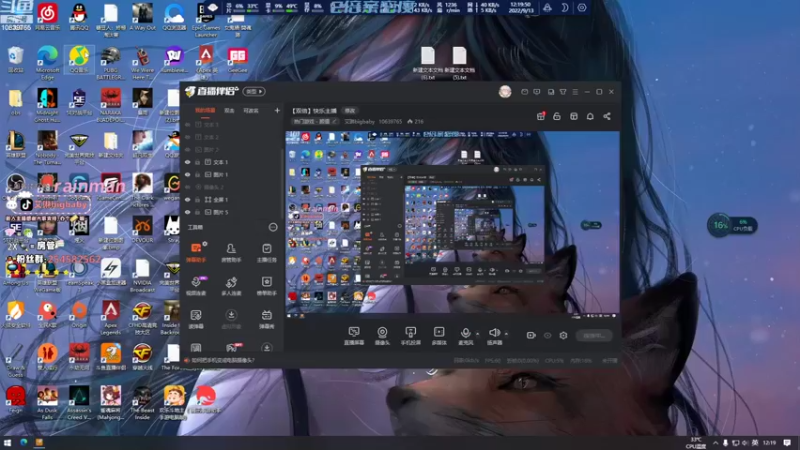Add 手机投屏 phone casting source
The height and width of the screenshot is (450, 800).
410,336
